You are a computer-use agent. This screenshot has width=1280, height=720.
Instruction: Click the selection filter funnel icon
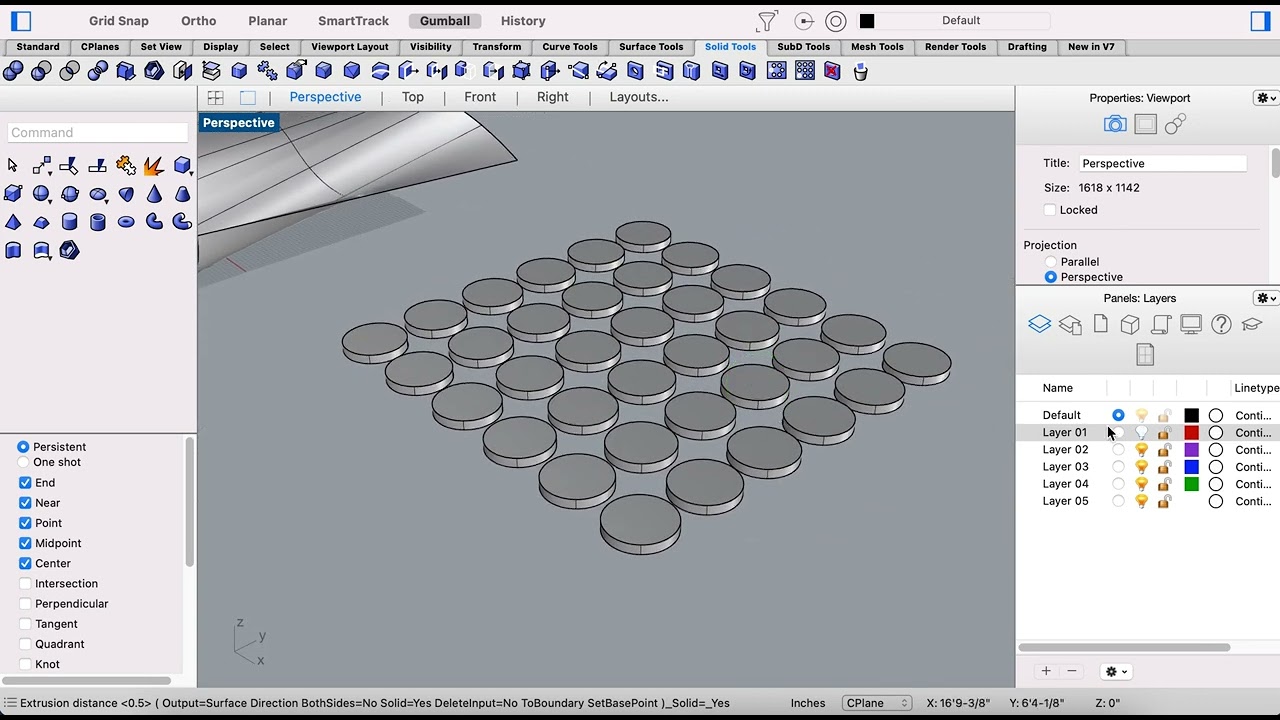click(767, 21)
